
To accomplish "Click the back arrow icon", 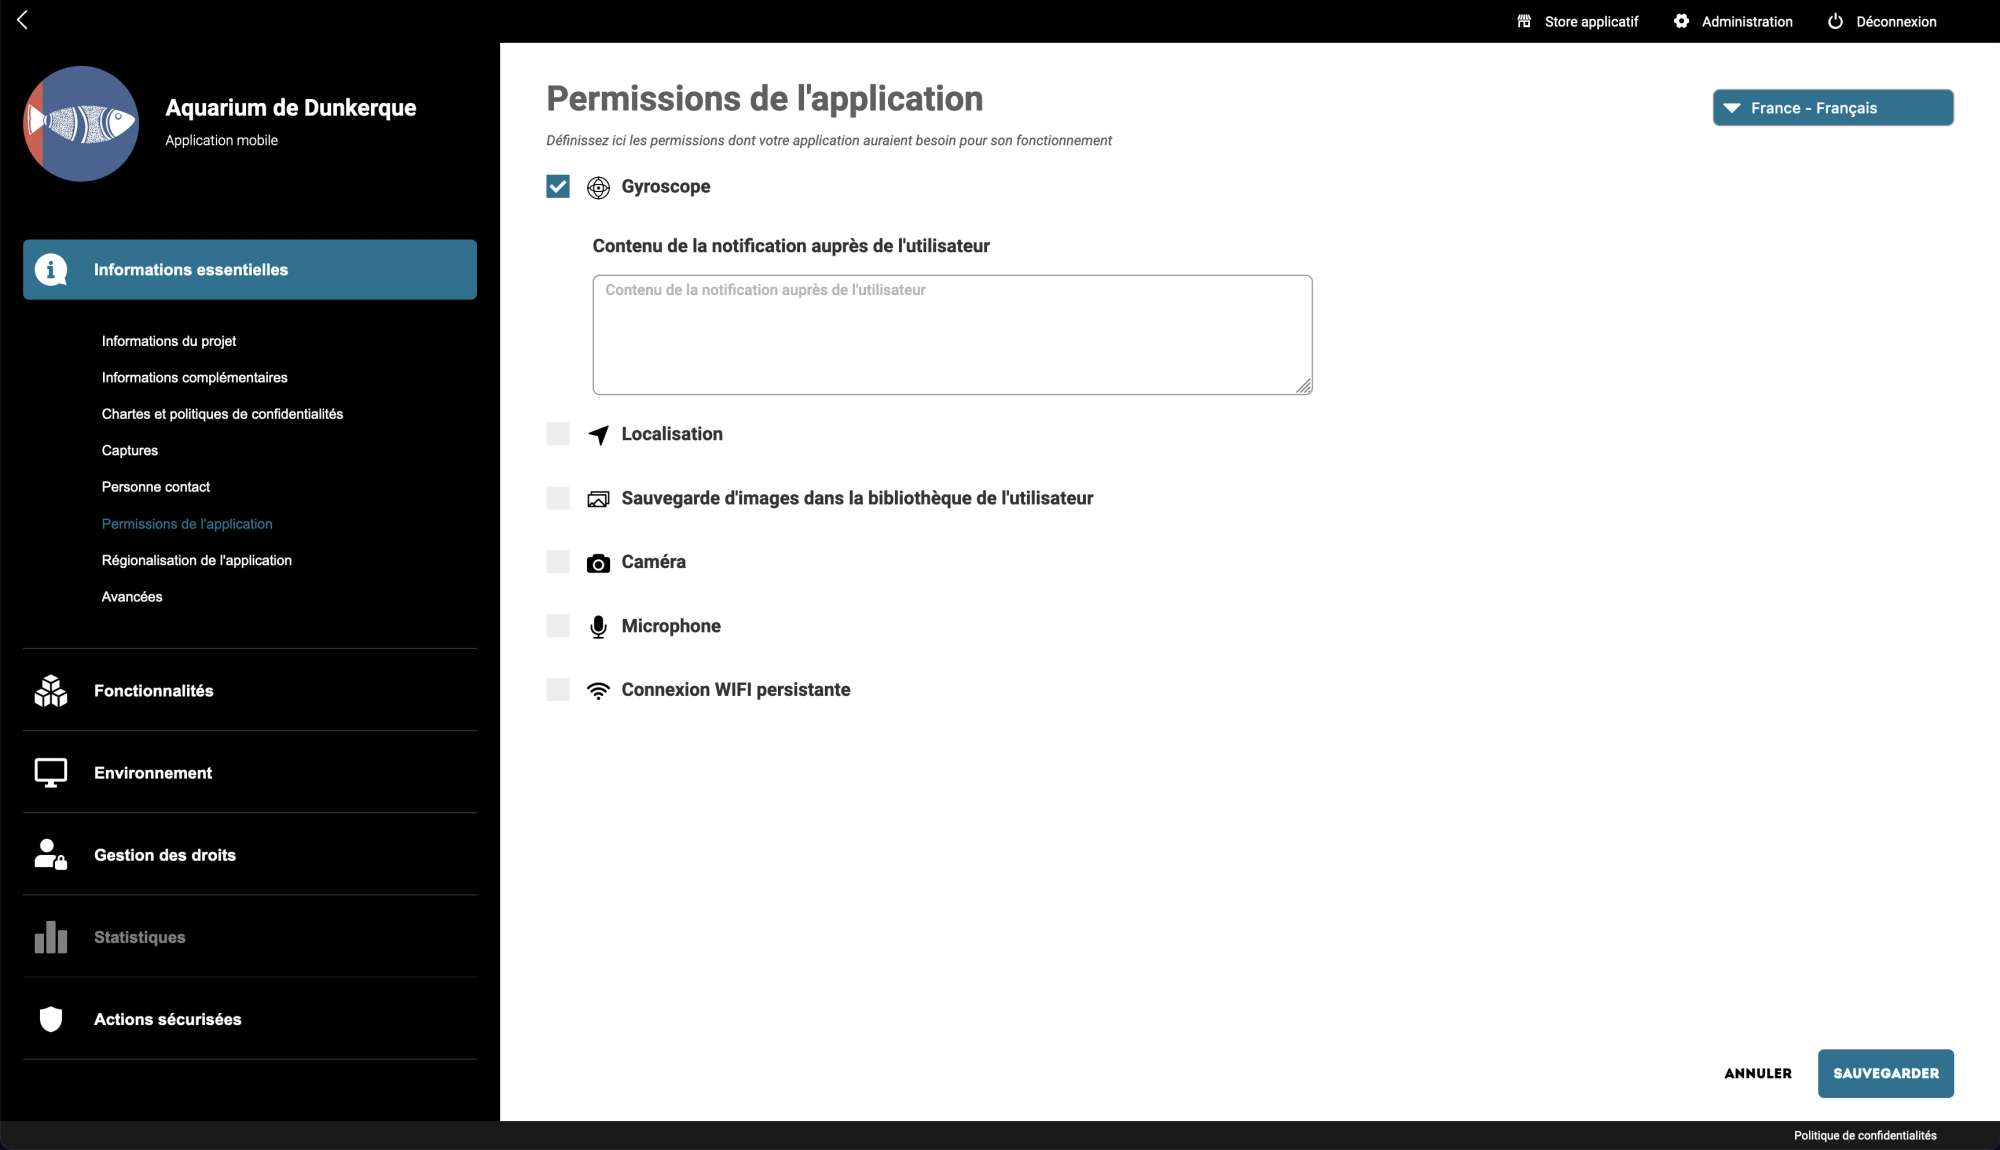I will click(22, 20).
